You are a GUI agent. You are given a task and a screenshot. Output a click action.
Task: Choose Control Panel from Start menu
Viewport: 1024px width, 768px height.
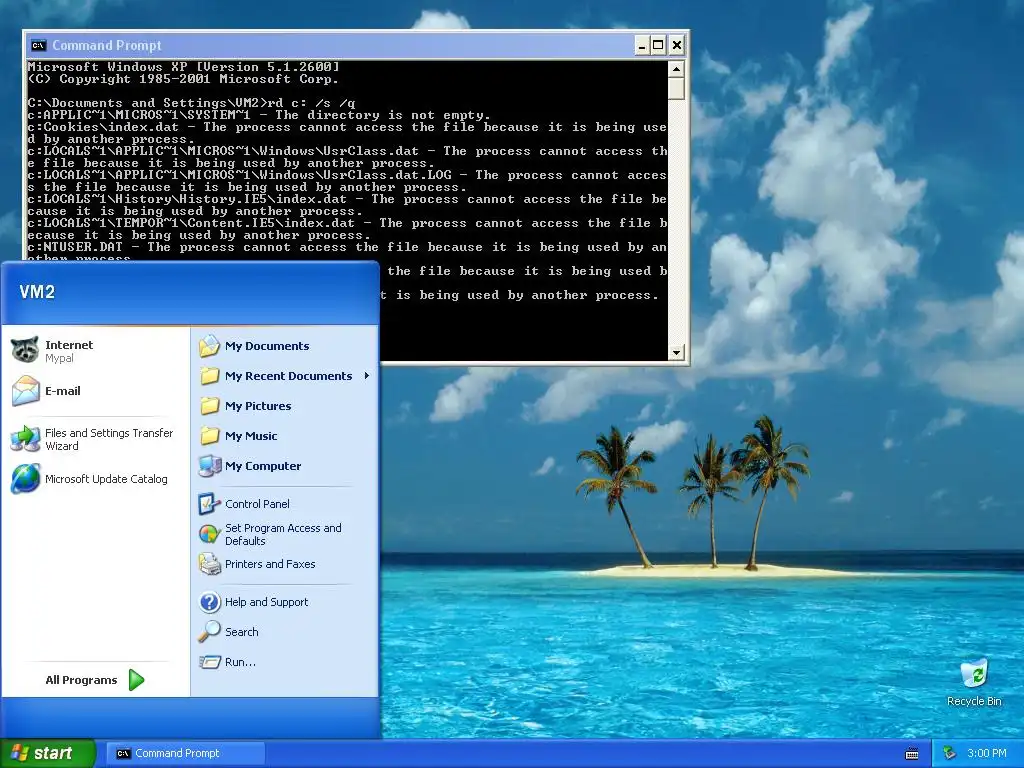pyautogui.click(x=285, y=504)
